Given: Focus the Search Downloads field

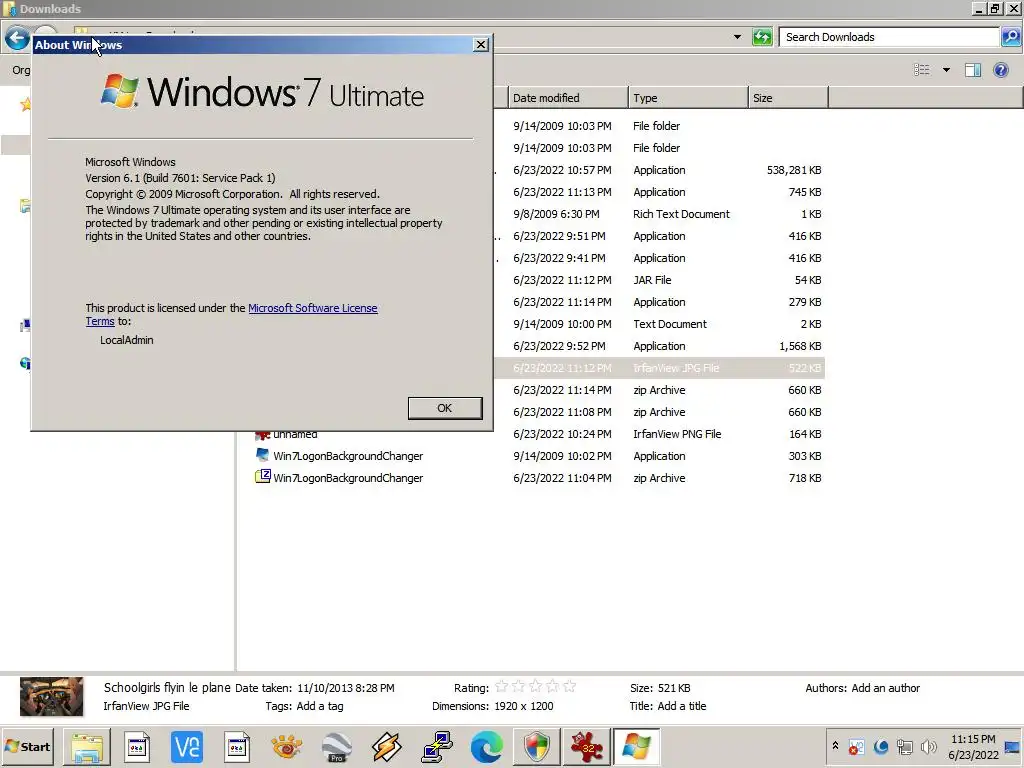Looking at the screenshot, I should point(889,37).
